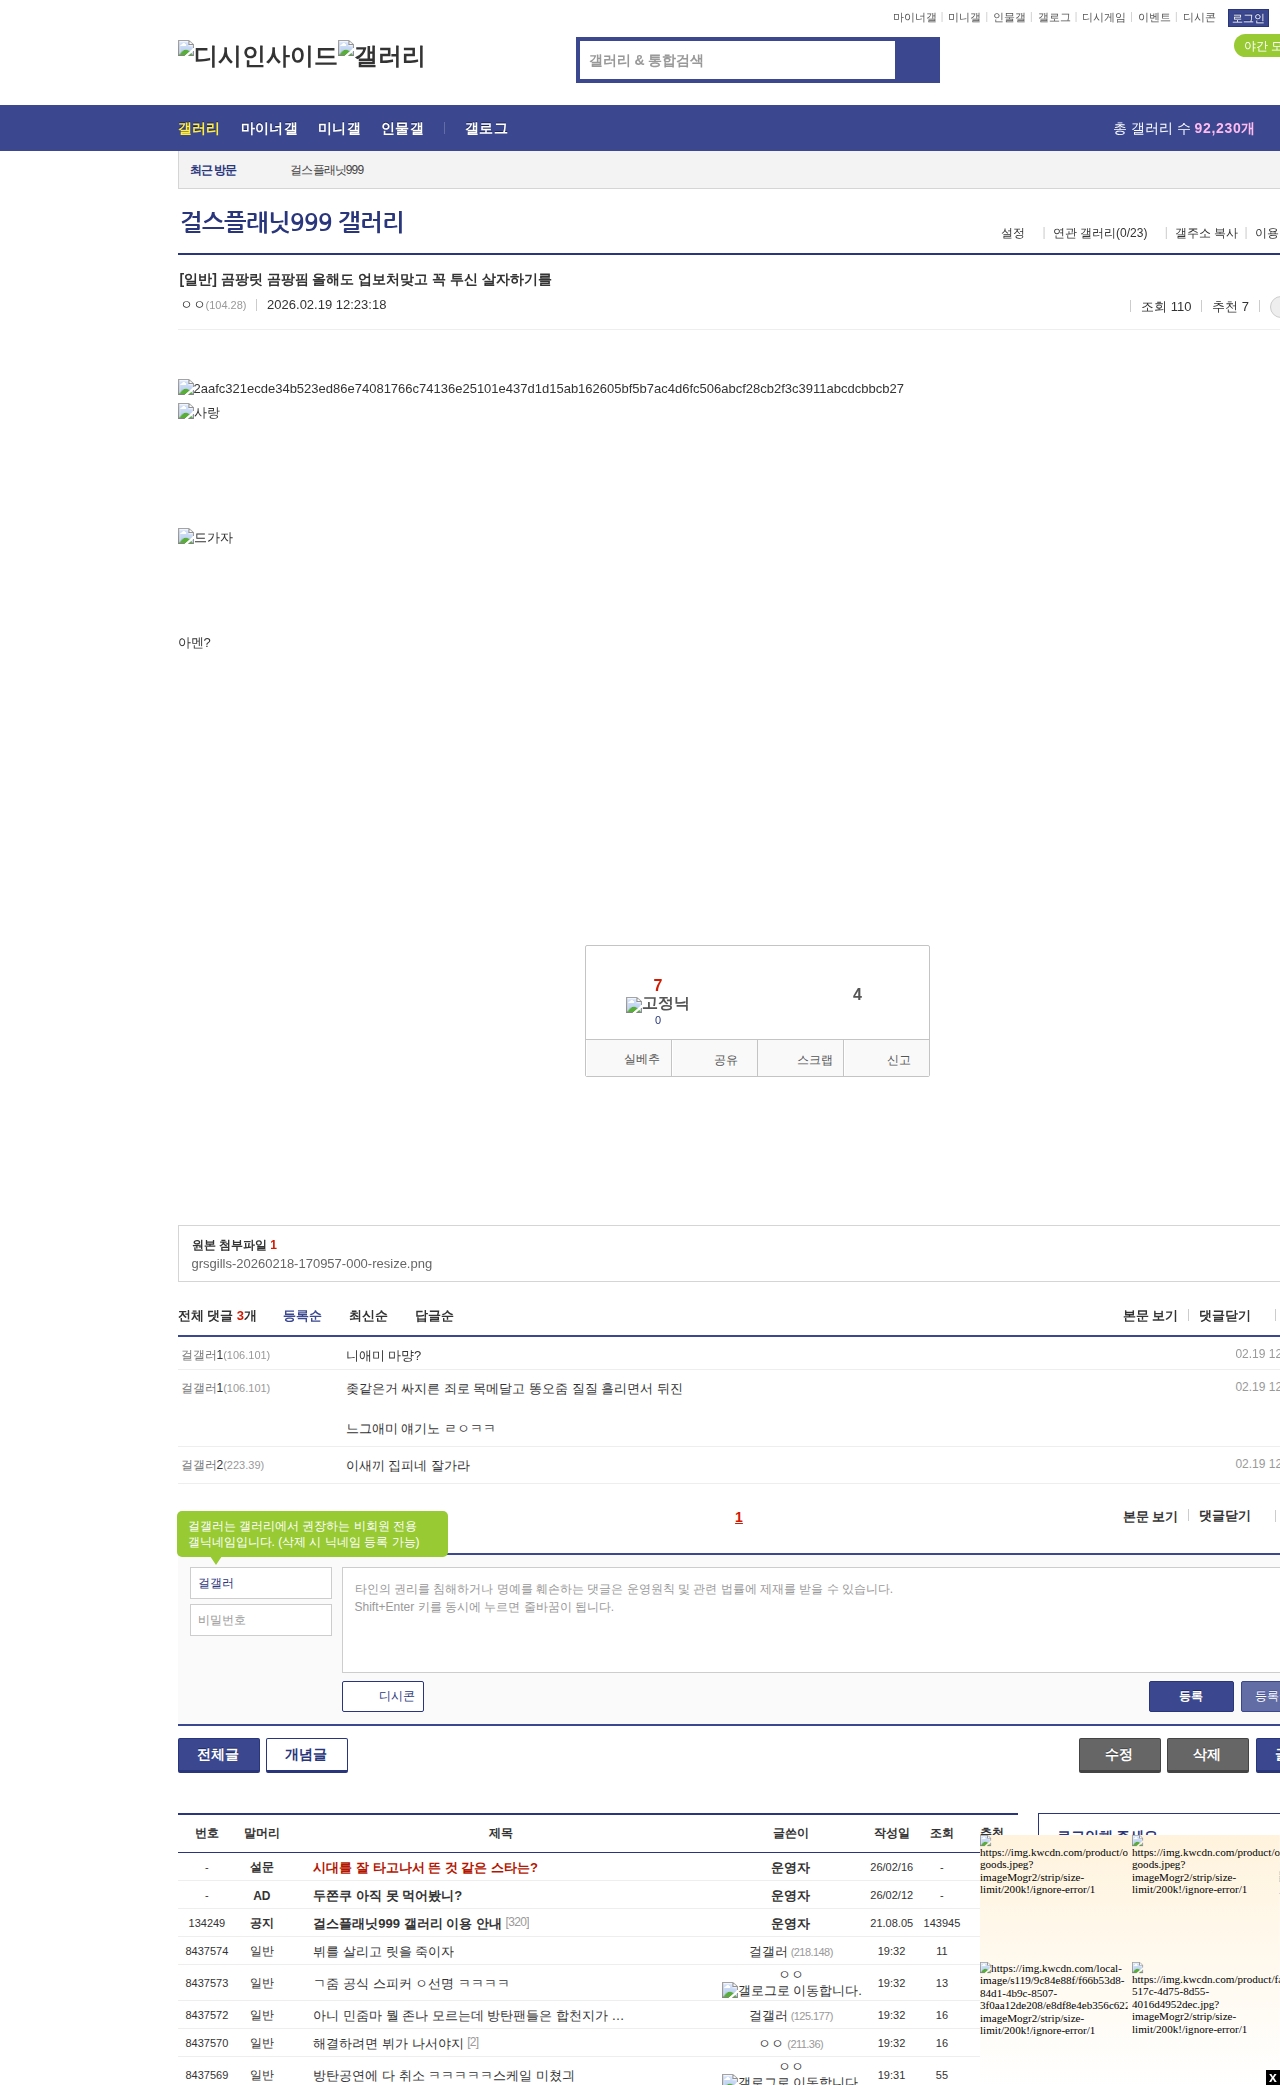Select the 갤러리 tab in the blue navigation bar

(199, 129)
